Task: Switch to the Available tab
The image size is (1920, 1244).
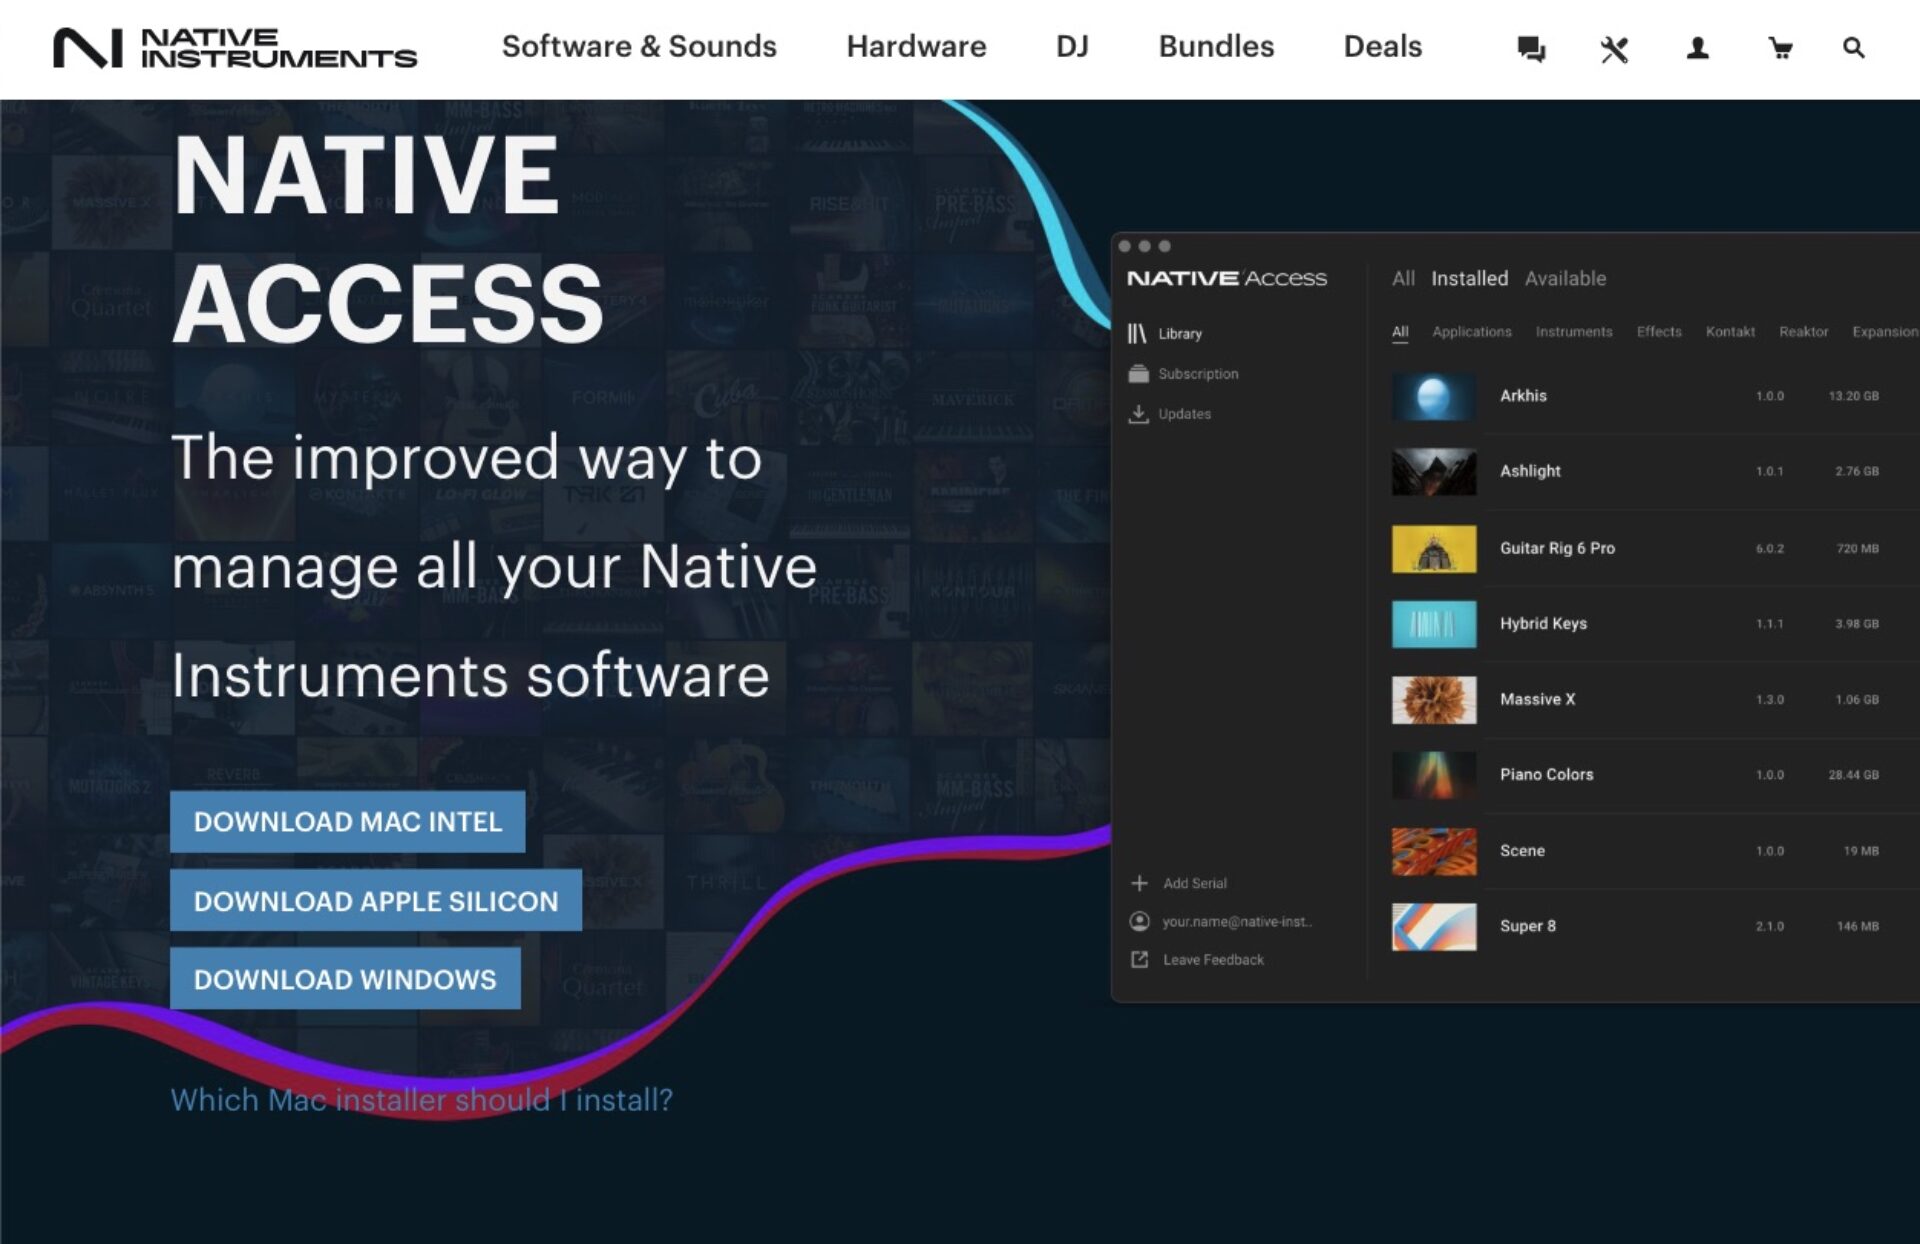Action: 1566,278
